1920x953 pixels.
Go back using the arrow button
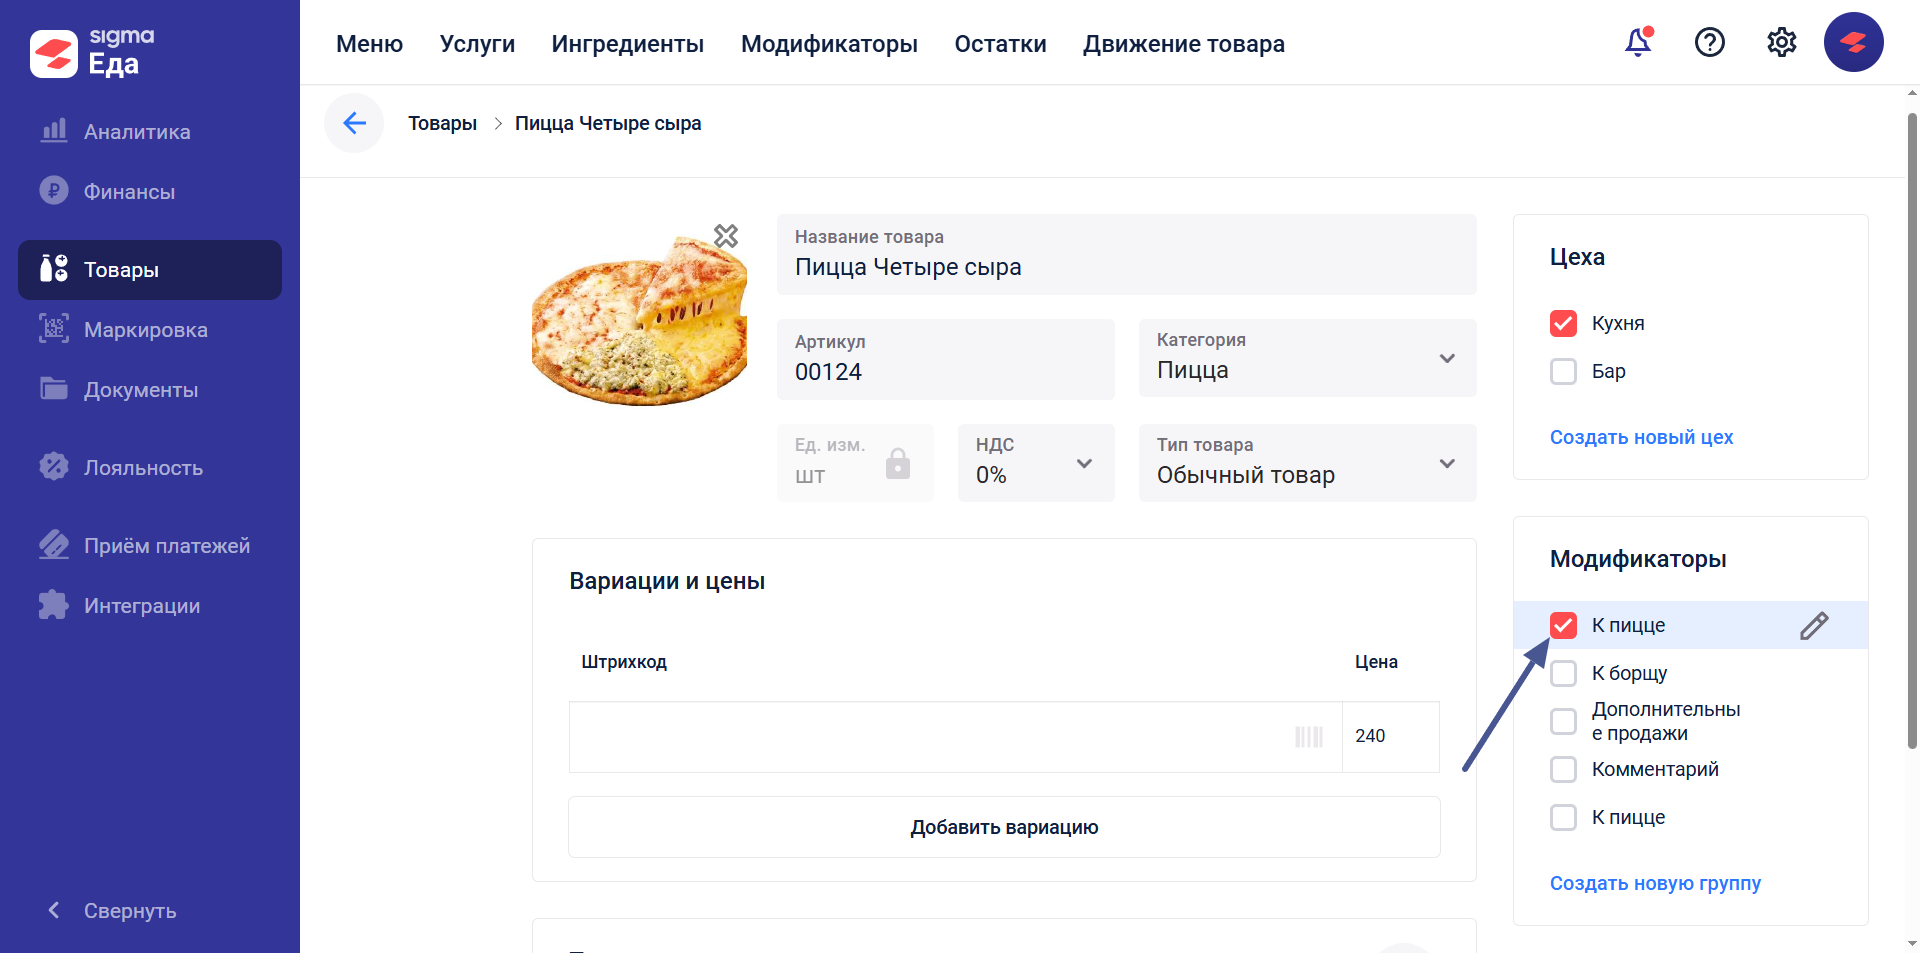pyautogui.click(x=354, y=123)
